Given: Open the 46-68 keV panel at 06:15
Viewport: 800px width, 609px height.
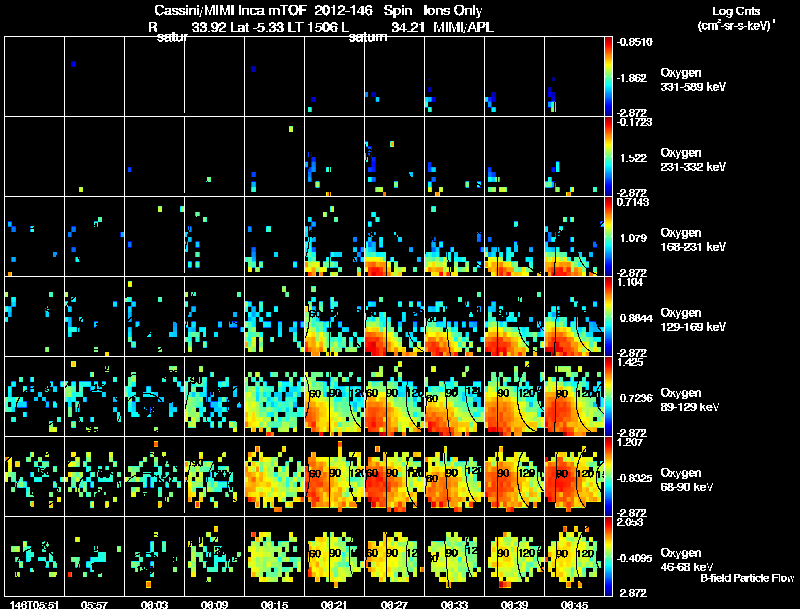Looking at the screenshot, I should point(274,556).
